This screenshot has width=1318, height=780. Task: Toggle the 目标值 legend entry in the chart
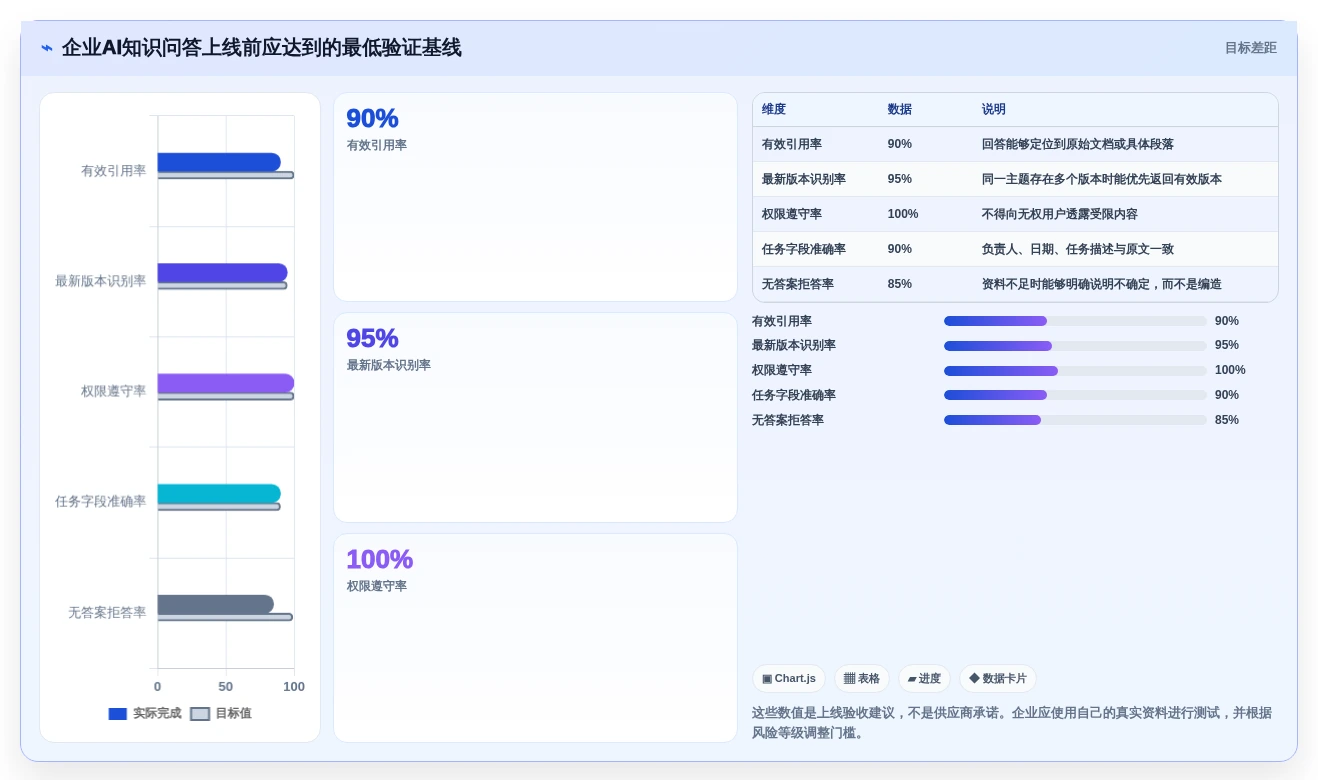(221, 714)
